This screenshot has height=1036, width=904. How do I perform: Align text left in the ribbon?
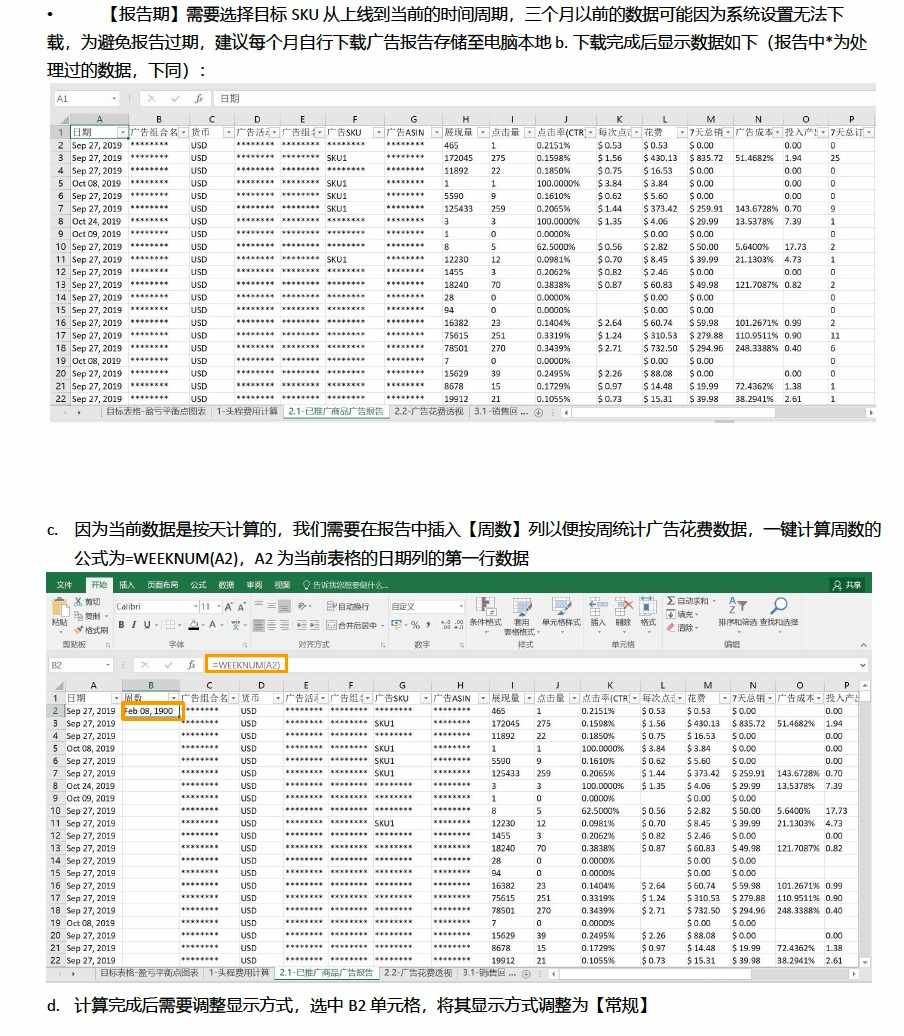[259, 624]
